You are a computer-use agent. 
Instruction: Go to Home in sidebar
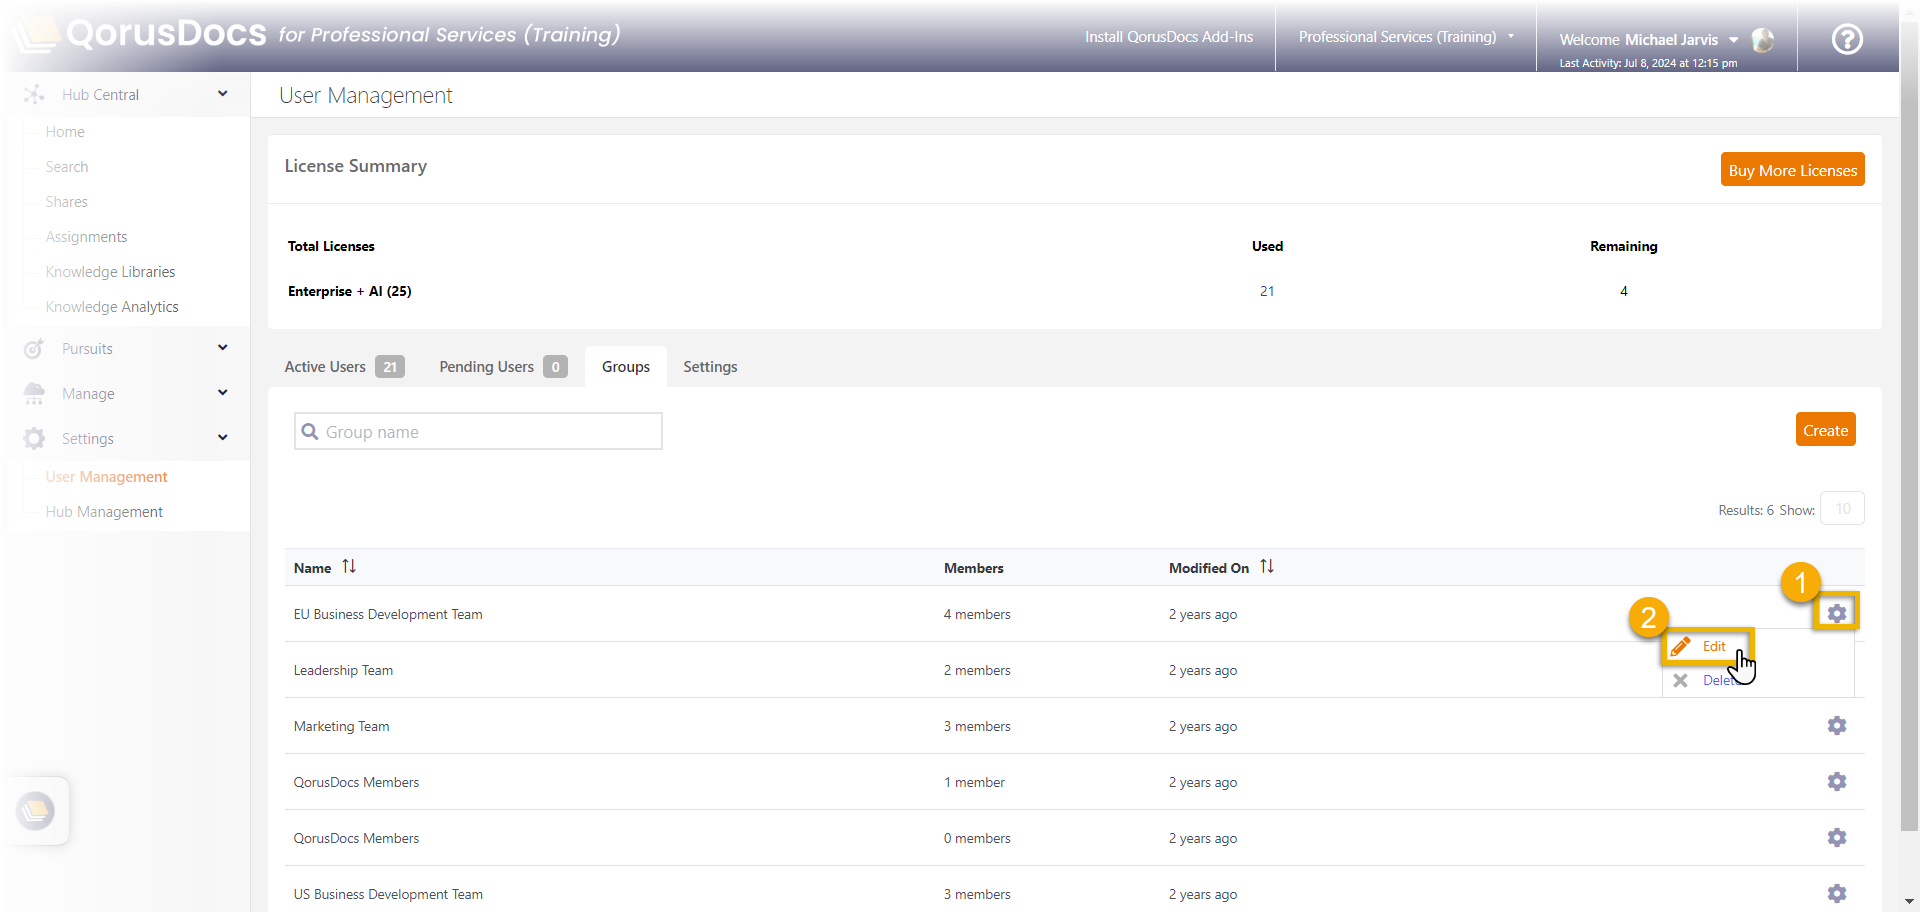tap(65, 132)
